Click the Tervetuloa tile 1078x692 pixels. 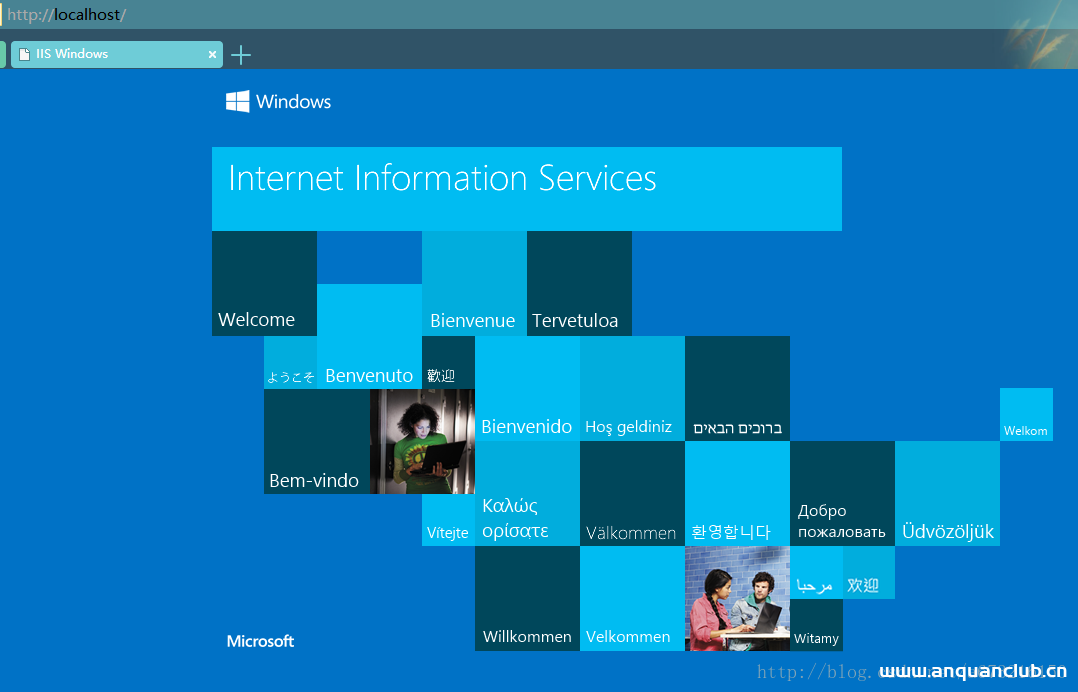point(580,283)
